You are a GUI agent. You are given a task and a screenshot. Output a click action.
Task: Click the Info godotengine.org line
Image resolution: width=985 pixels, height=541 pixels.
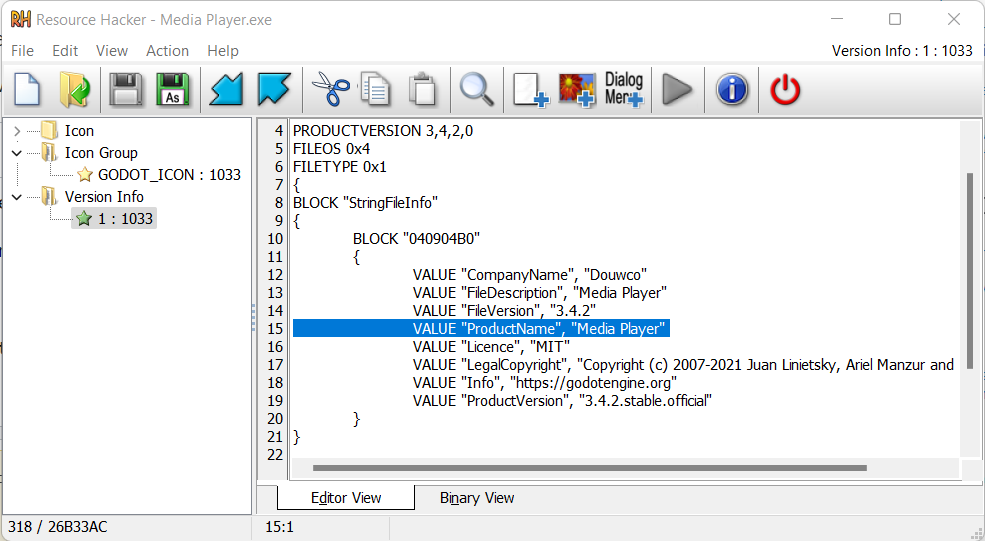(545, 383)
